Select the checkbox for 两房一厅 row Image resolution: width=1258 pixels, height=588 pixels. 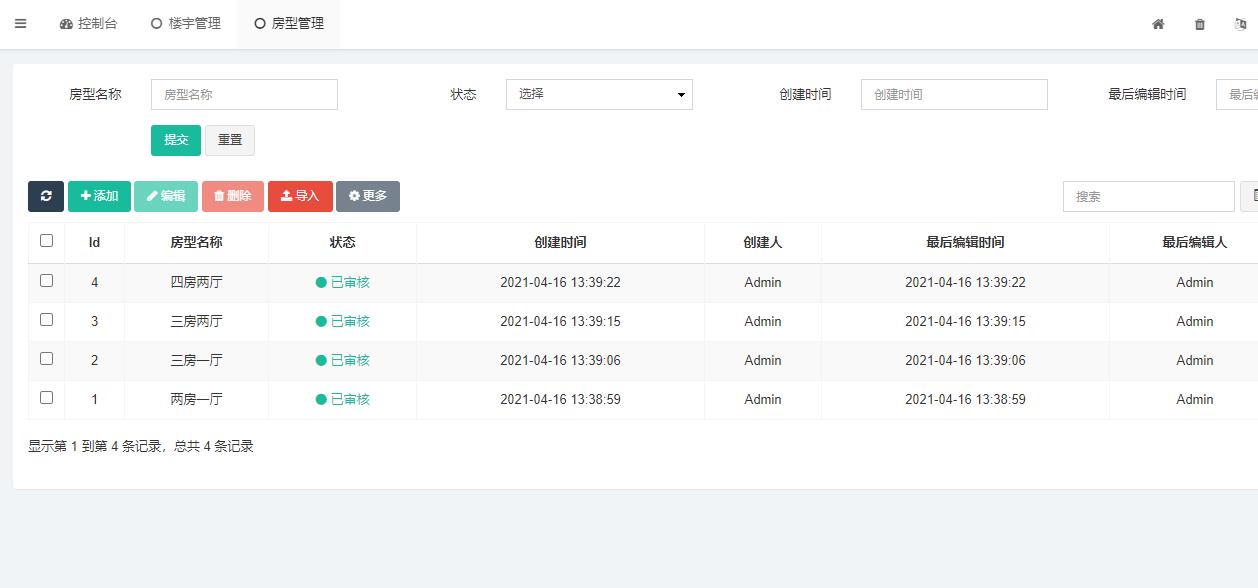coord(46,398)
